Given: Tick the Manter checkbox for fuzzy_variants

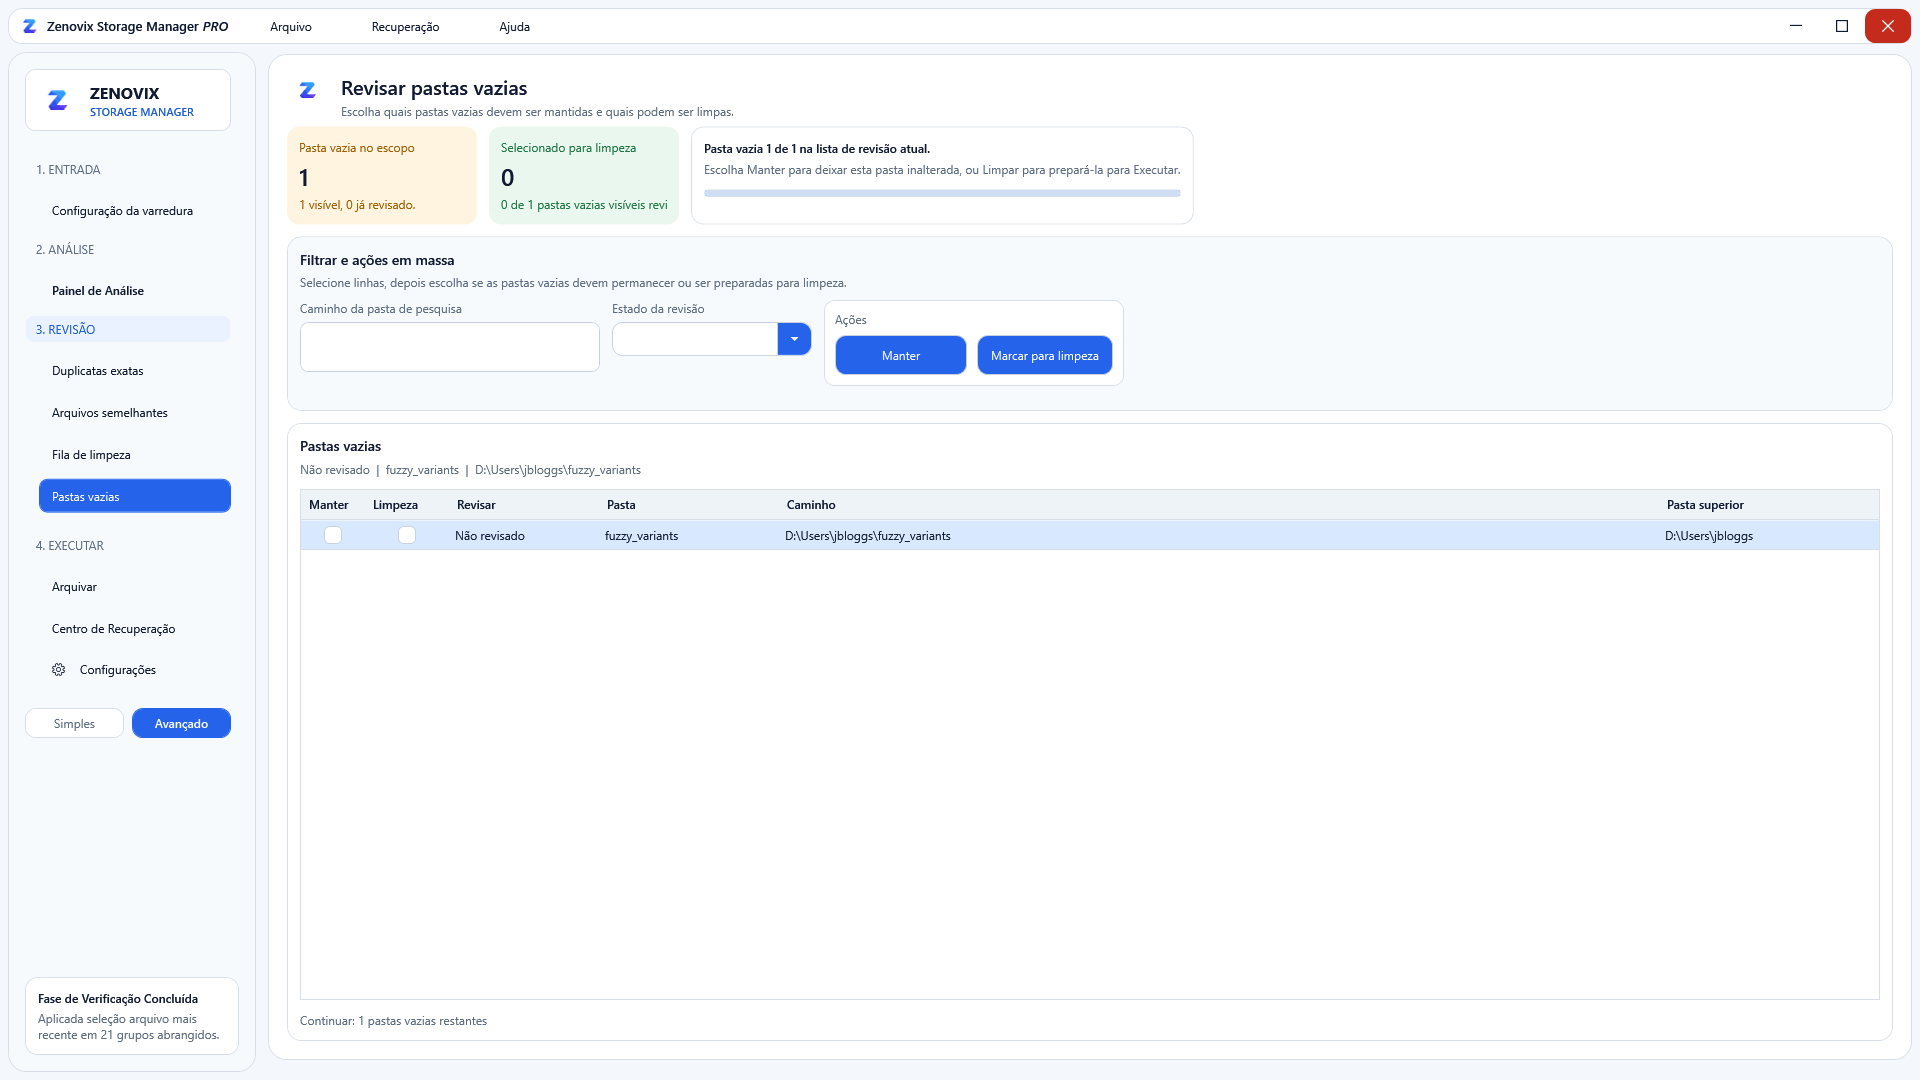Looking at the screenshot, I should [333, 535].
